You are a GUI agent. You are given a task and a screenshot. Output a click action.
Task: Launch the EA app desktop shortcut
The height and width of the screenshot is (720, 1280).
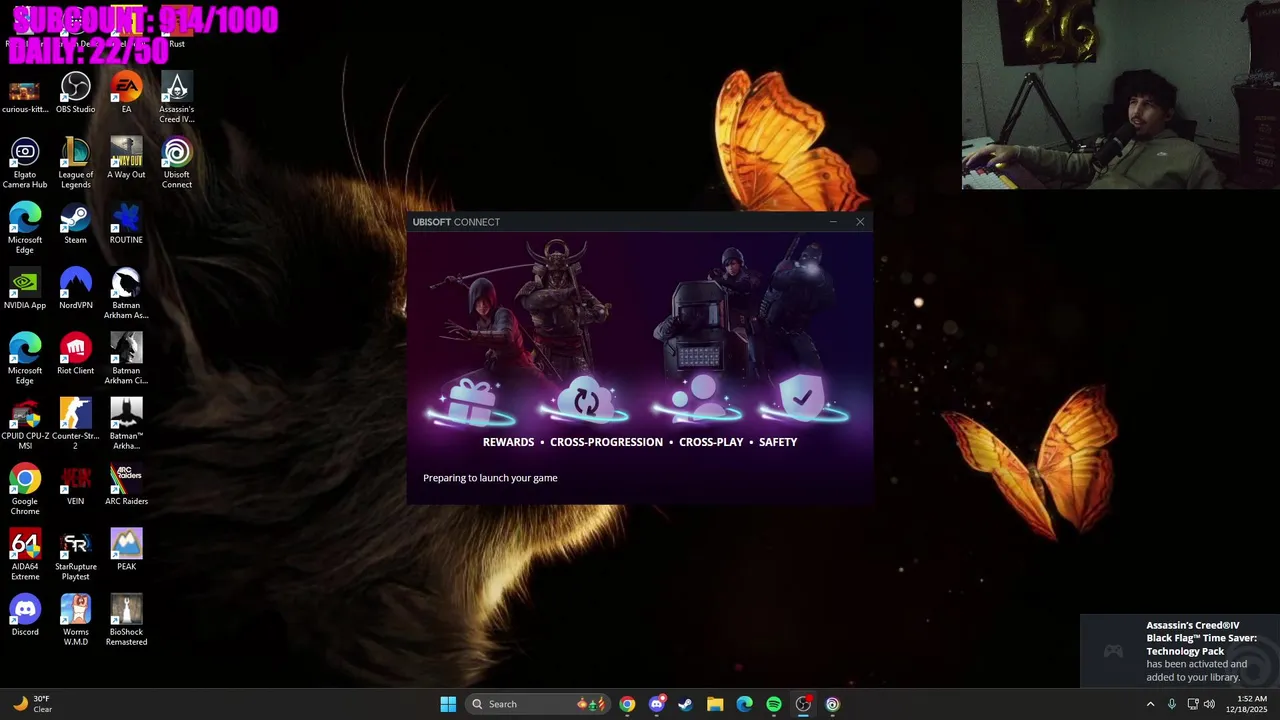[x=126, y=93]
